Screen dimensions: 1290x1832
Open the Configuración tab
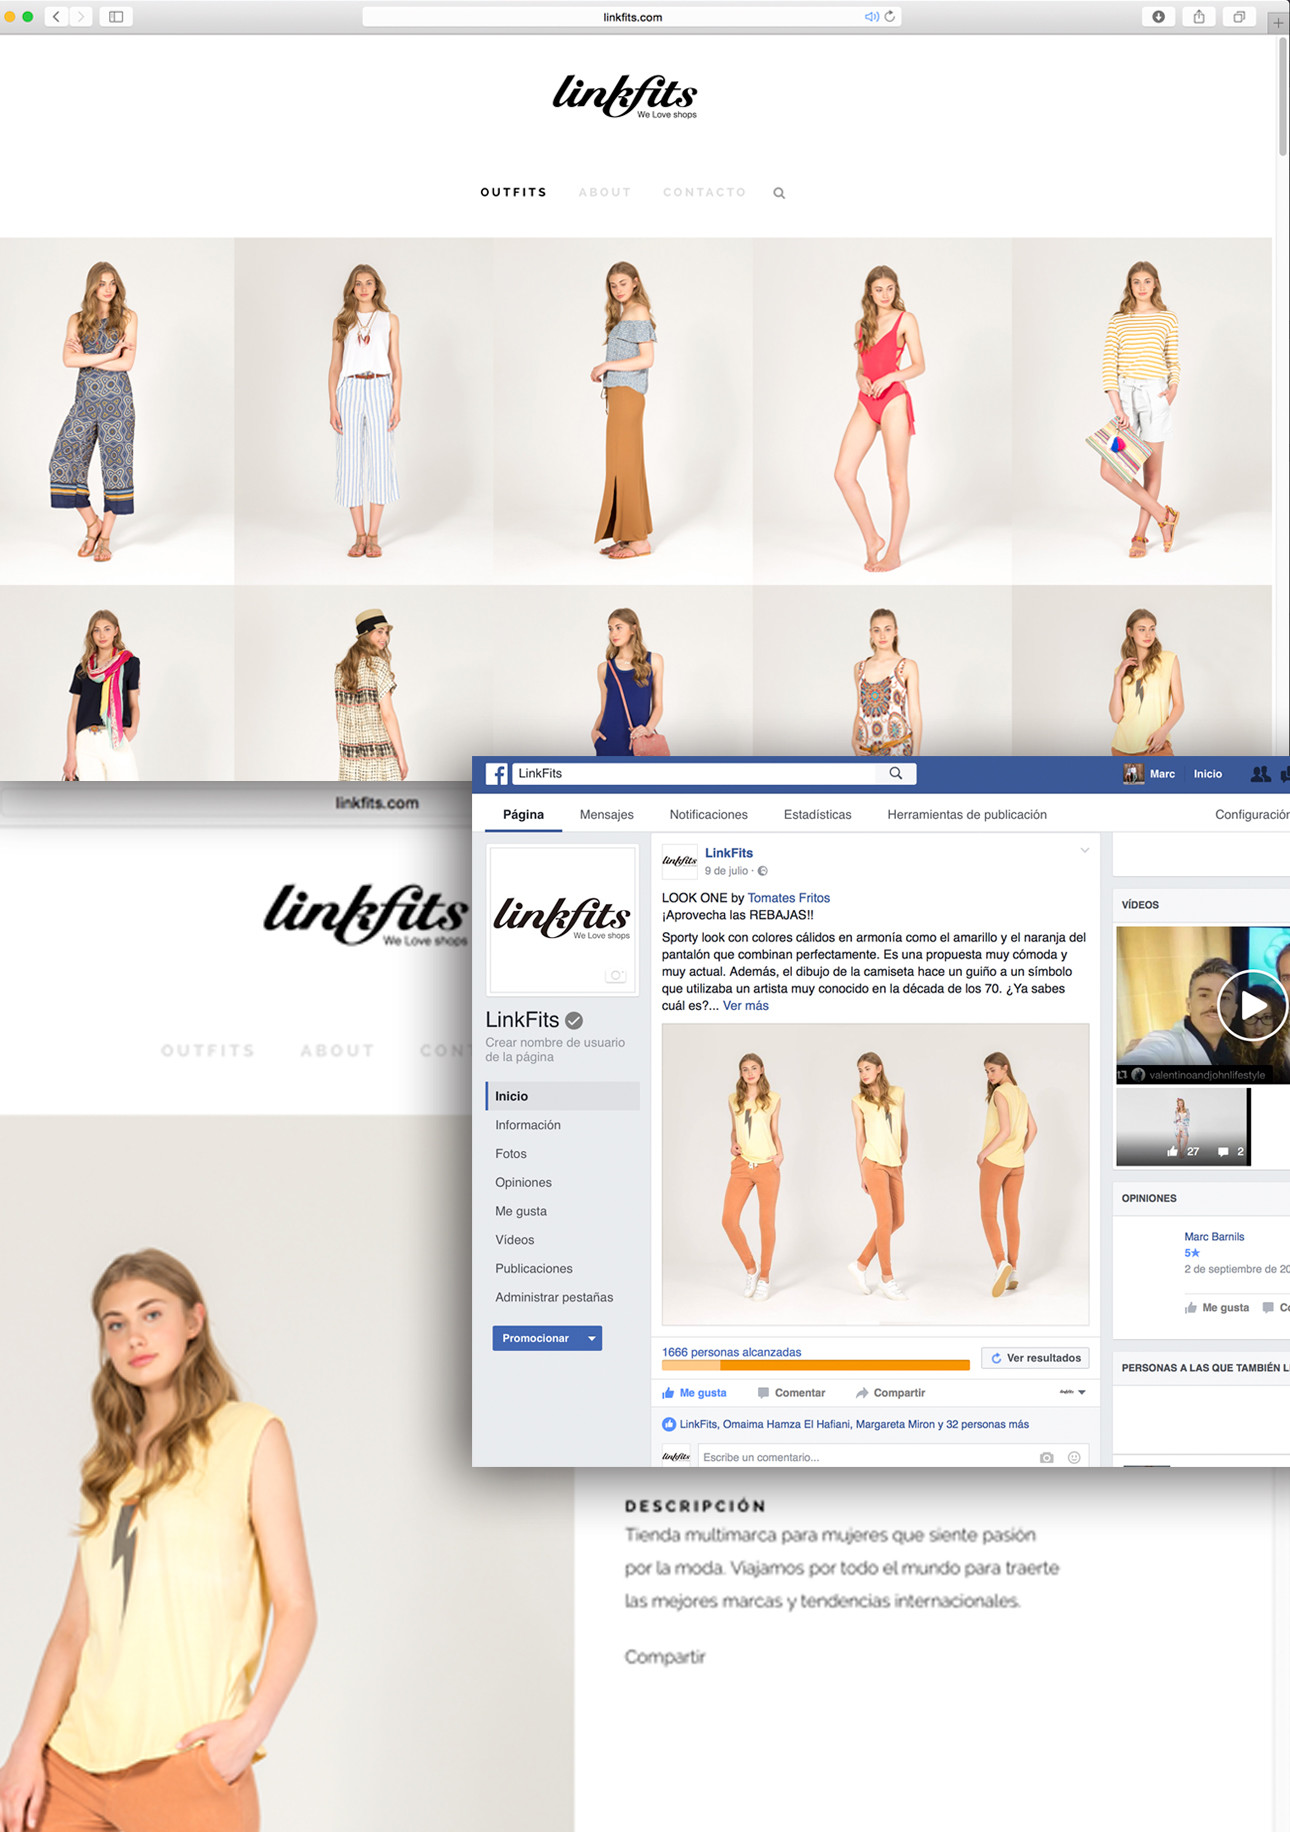tap(1252, 815)
